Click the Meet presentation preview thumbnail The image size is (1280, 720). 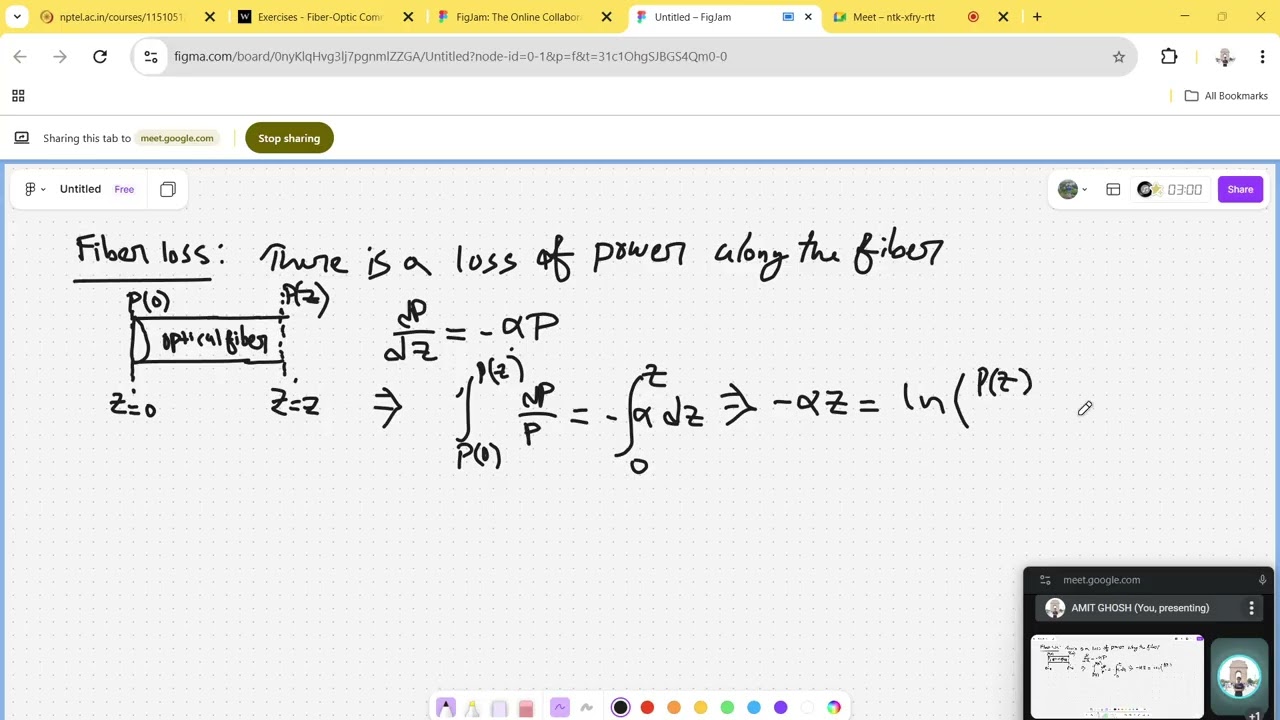point(1117,677)
